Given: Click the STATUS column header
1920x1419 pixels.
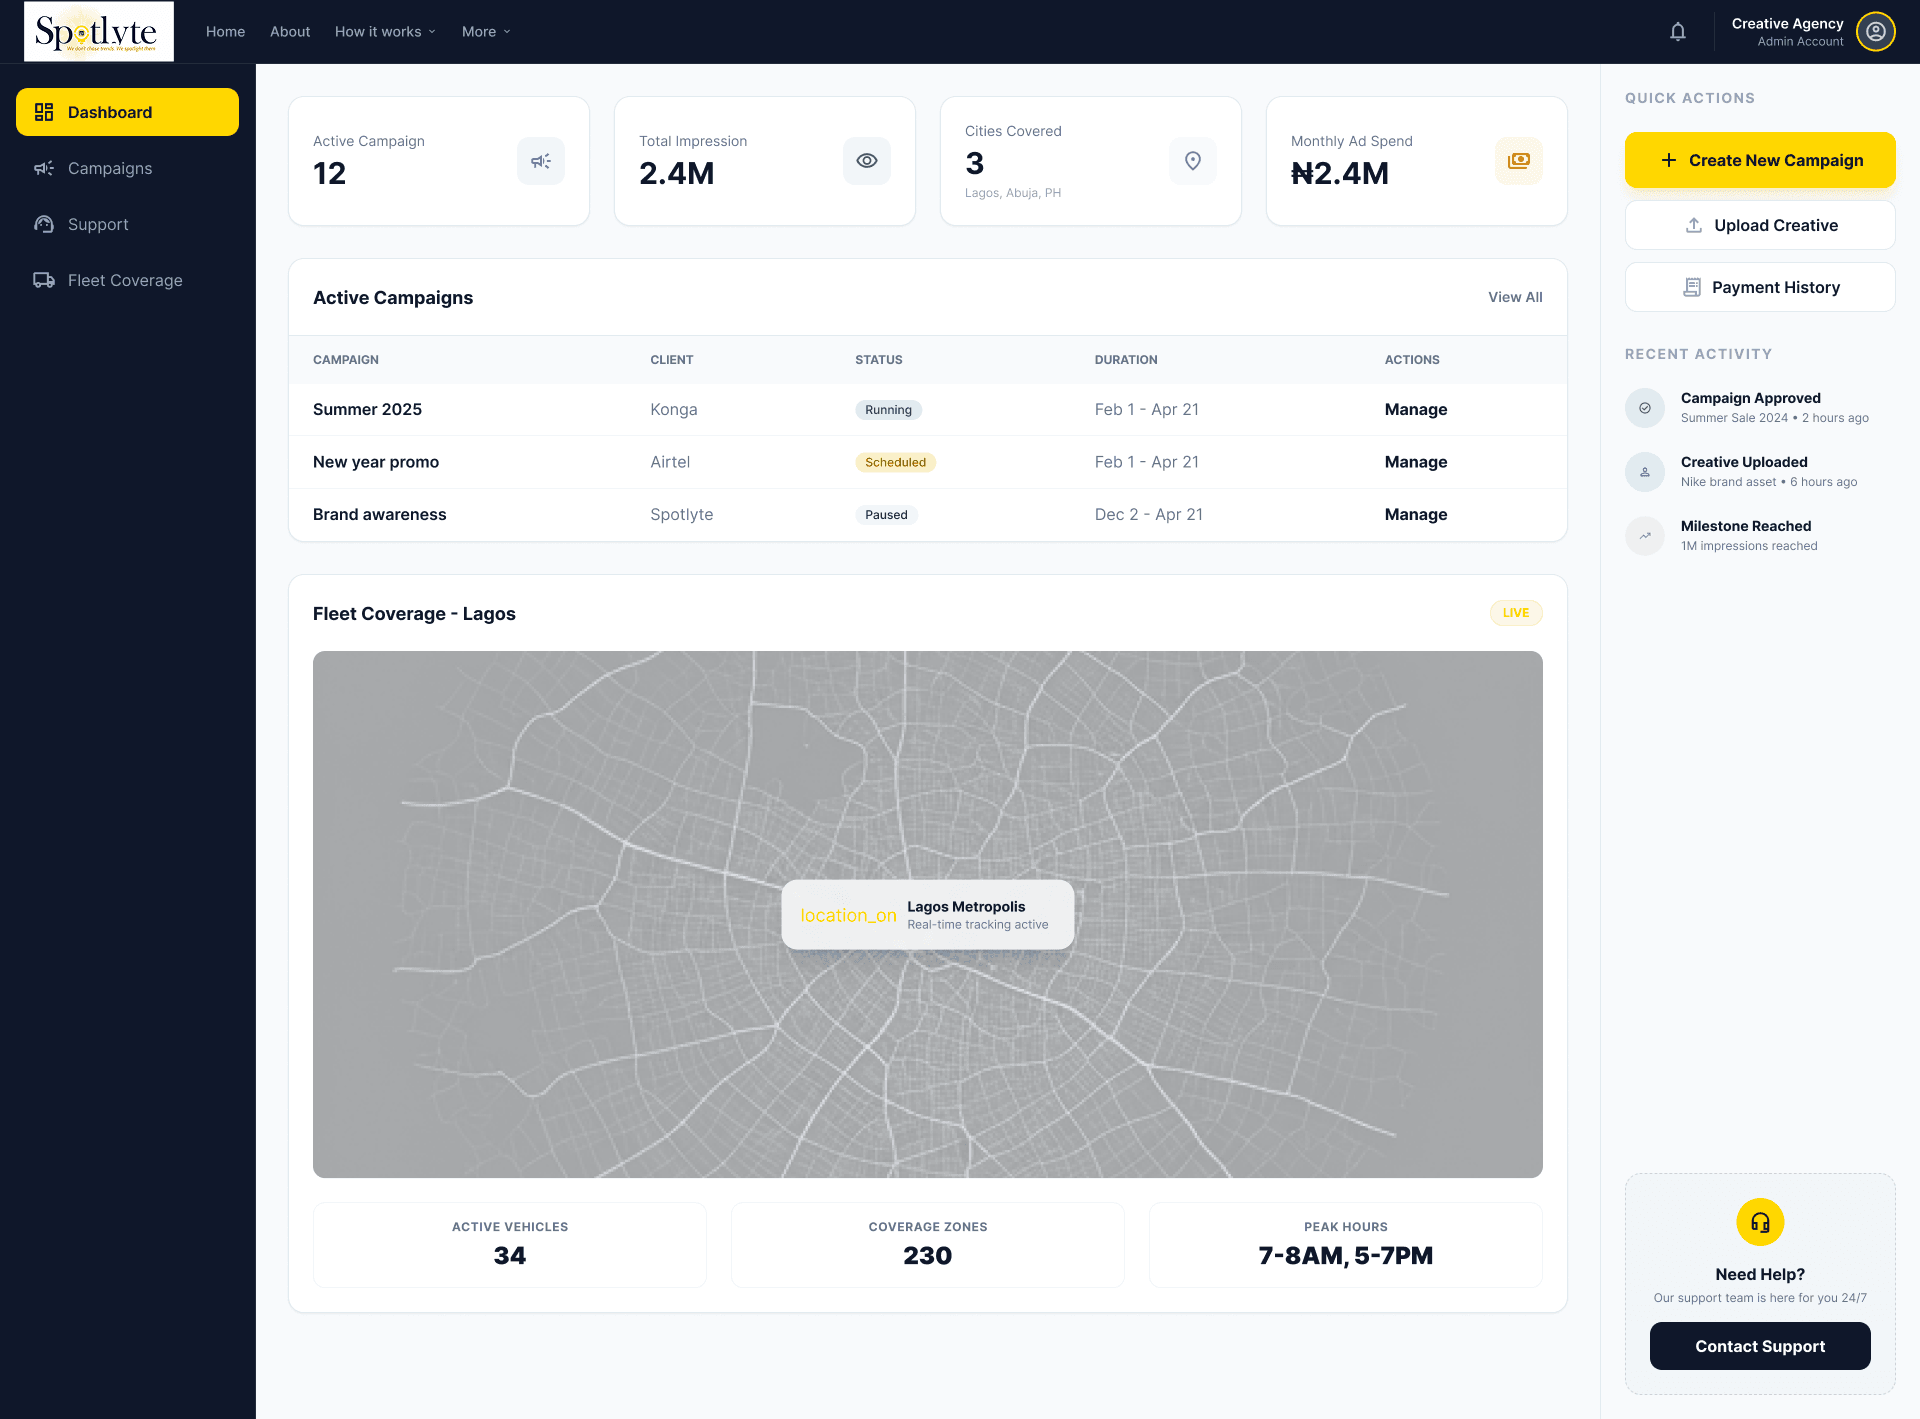Looking at the screenshot, I should tap(879, 360).
